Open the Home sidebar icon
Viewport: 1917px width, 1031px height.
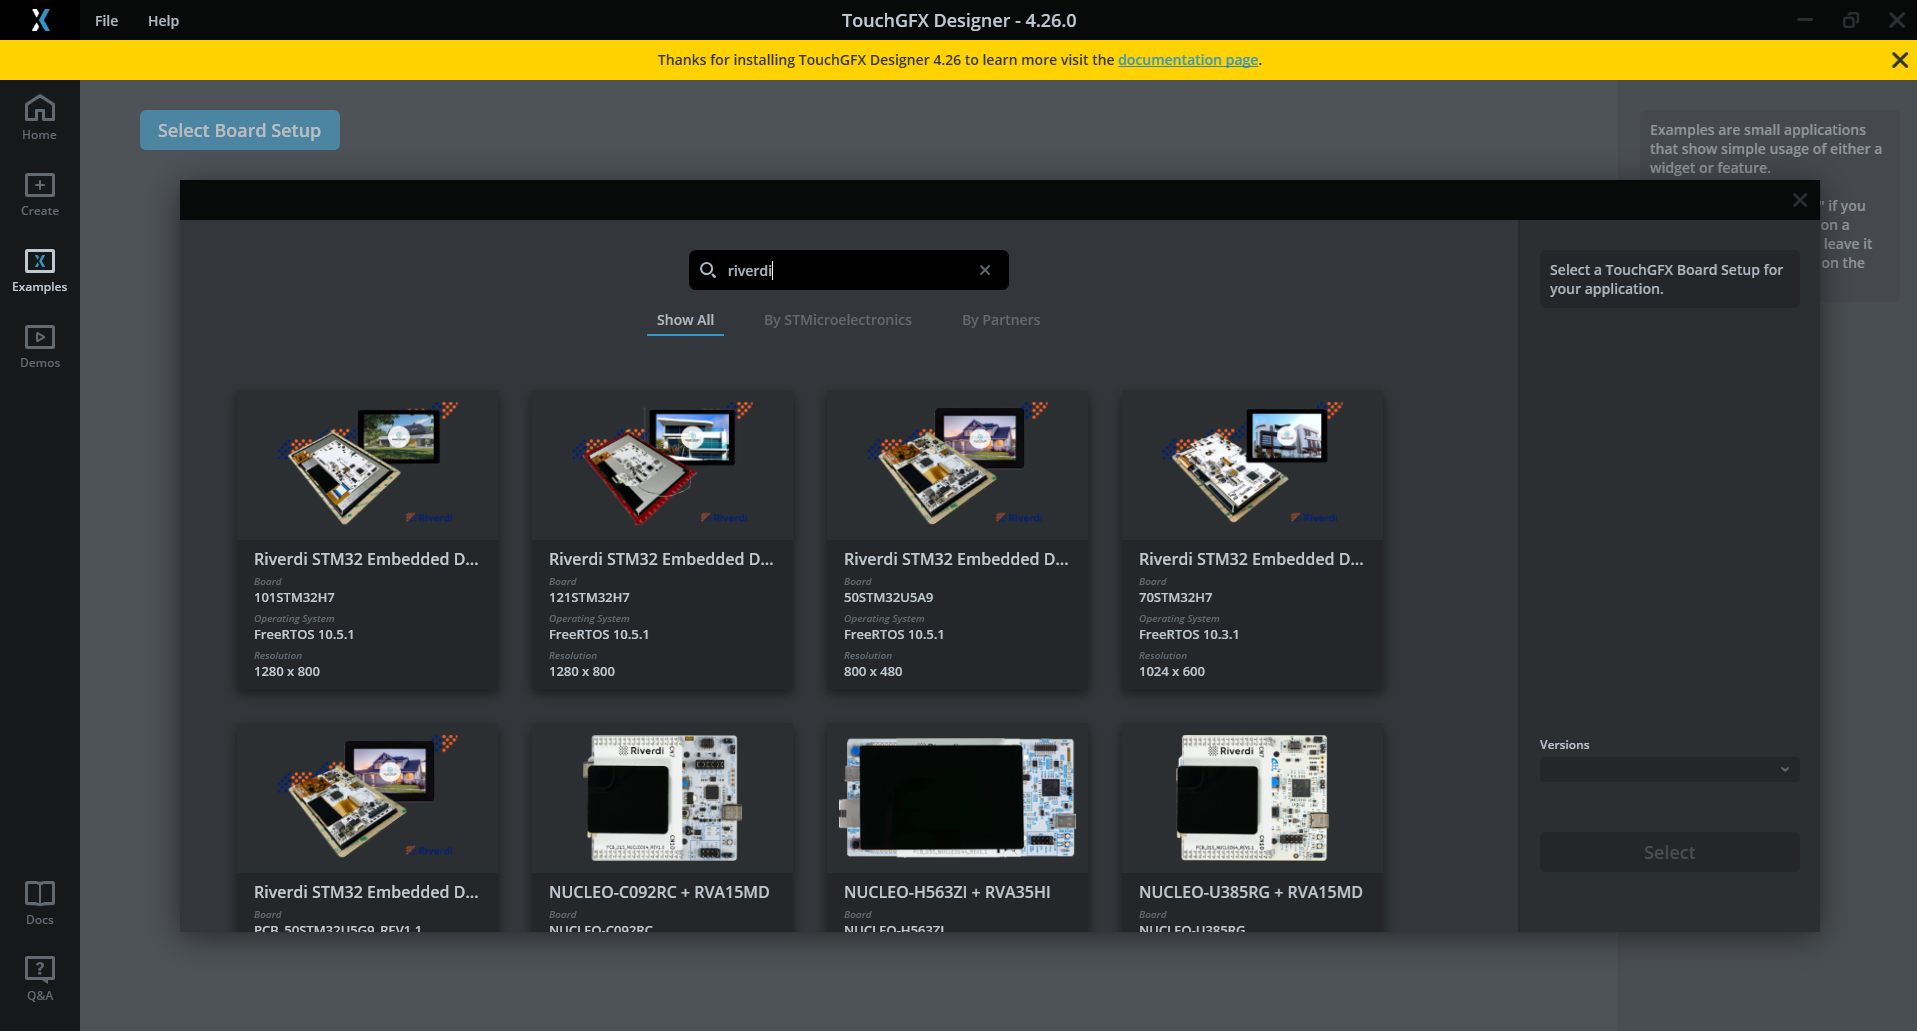[40, 117]
